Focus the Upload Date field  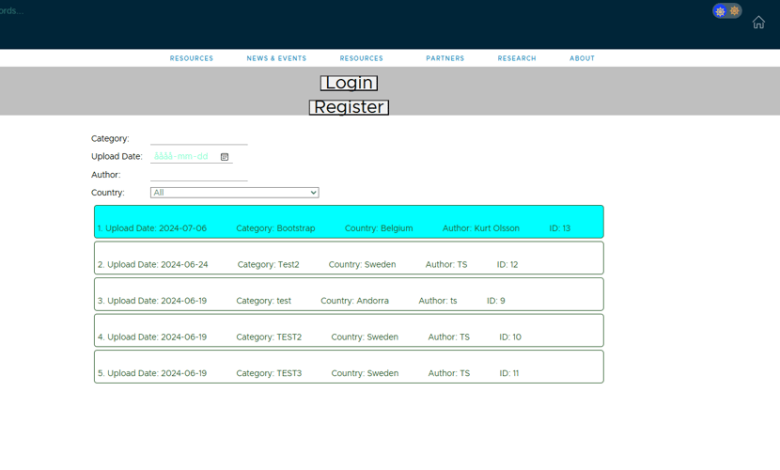point(191,157)
